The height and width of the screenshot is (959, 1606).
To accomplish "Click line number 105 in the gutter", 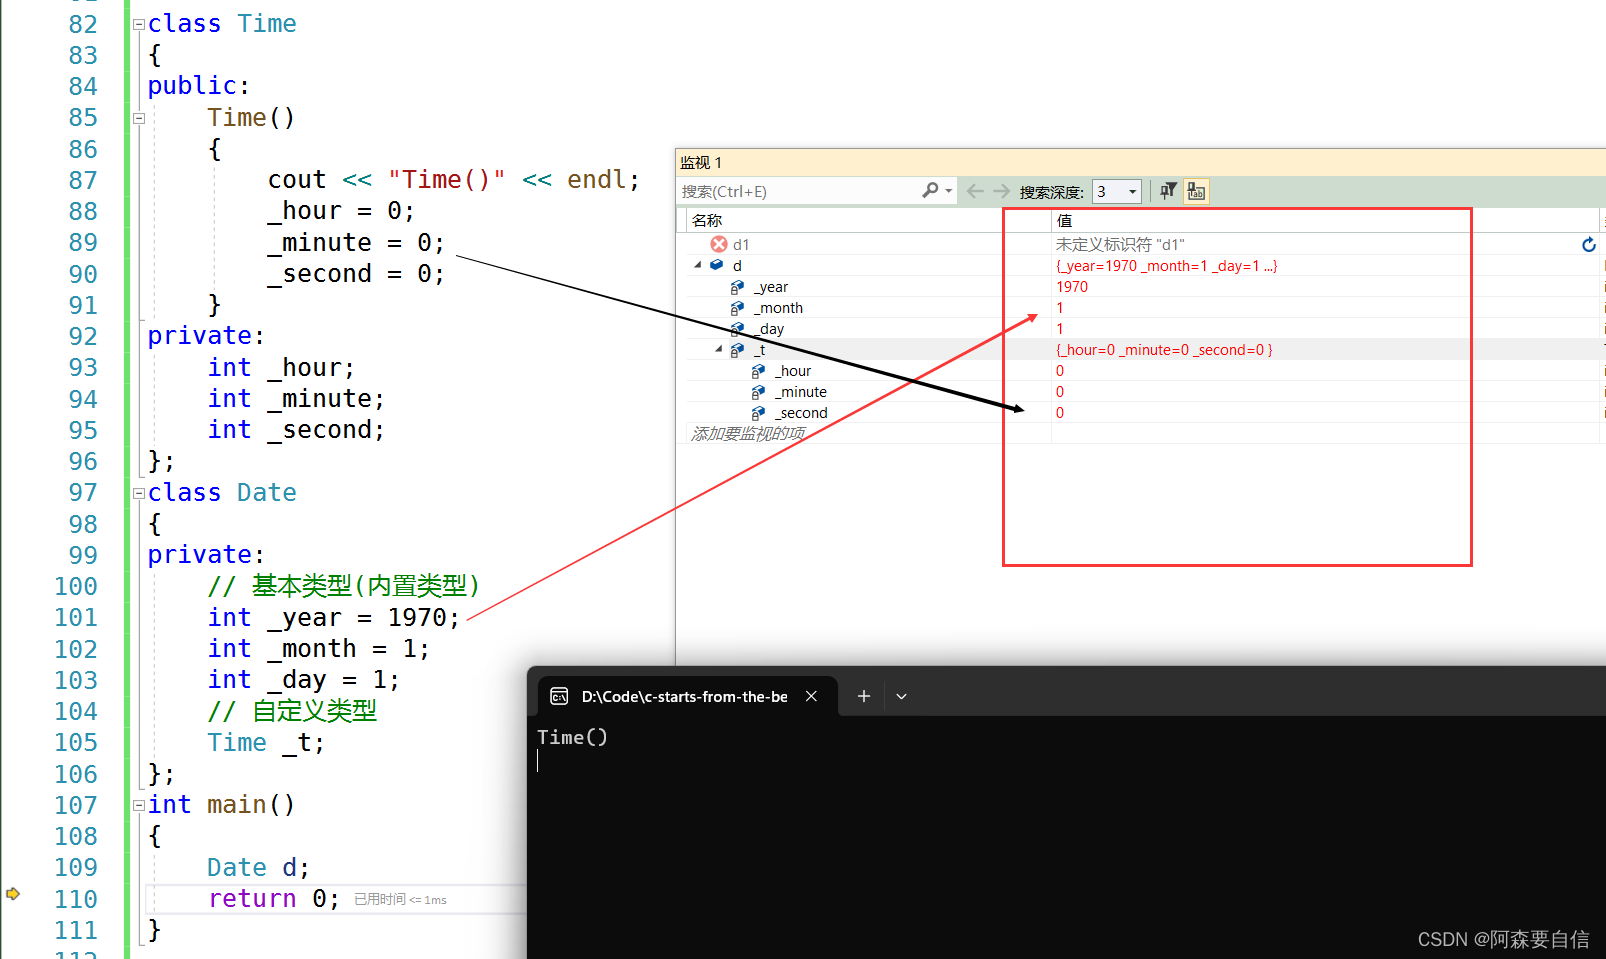I will click(76, 743).
